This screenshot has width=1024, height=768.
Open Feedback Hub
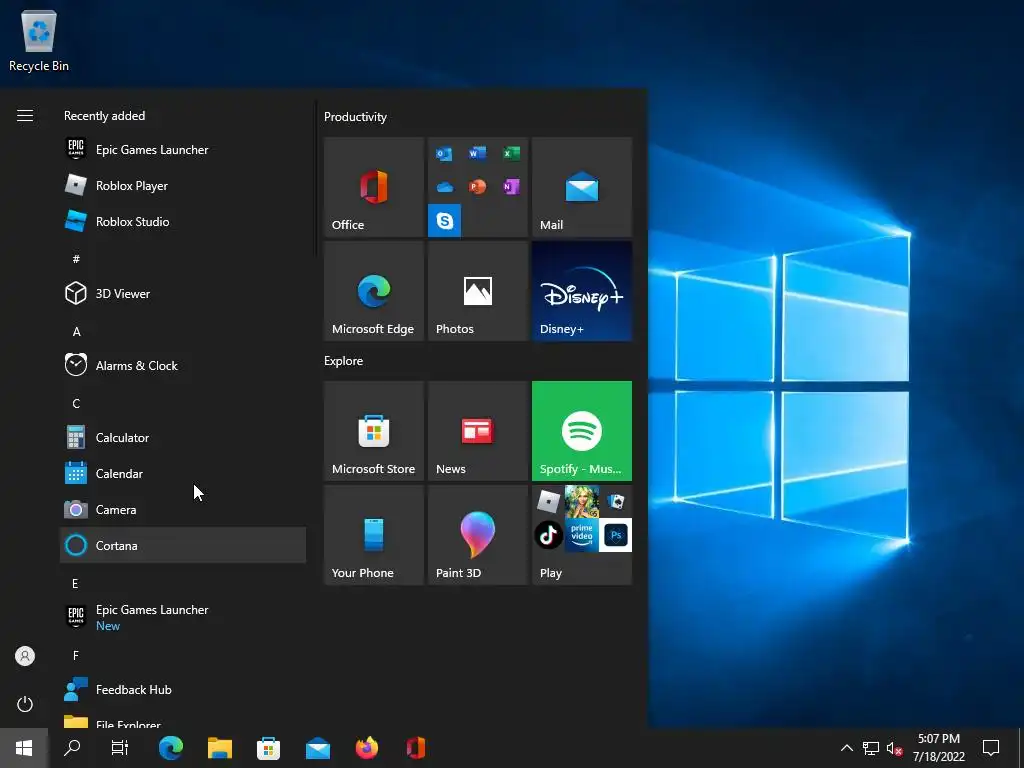pos(183,690)
